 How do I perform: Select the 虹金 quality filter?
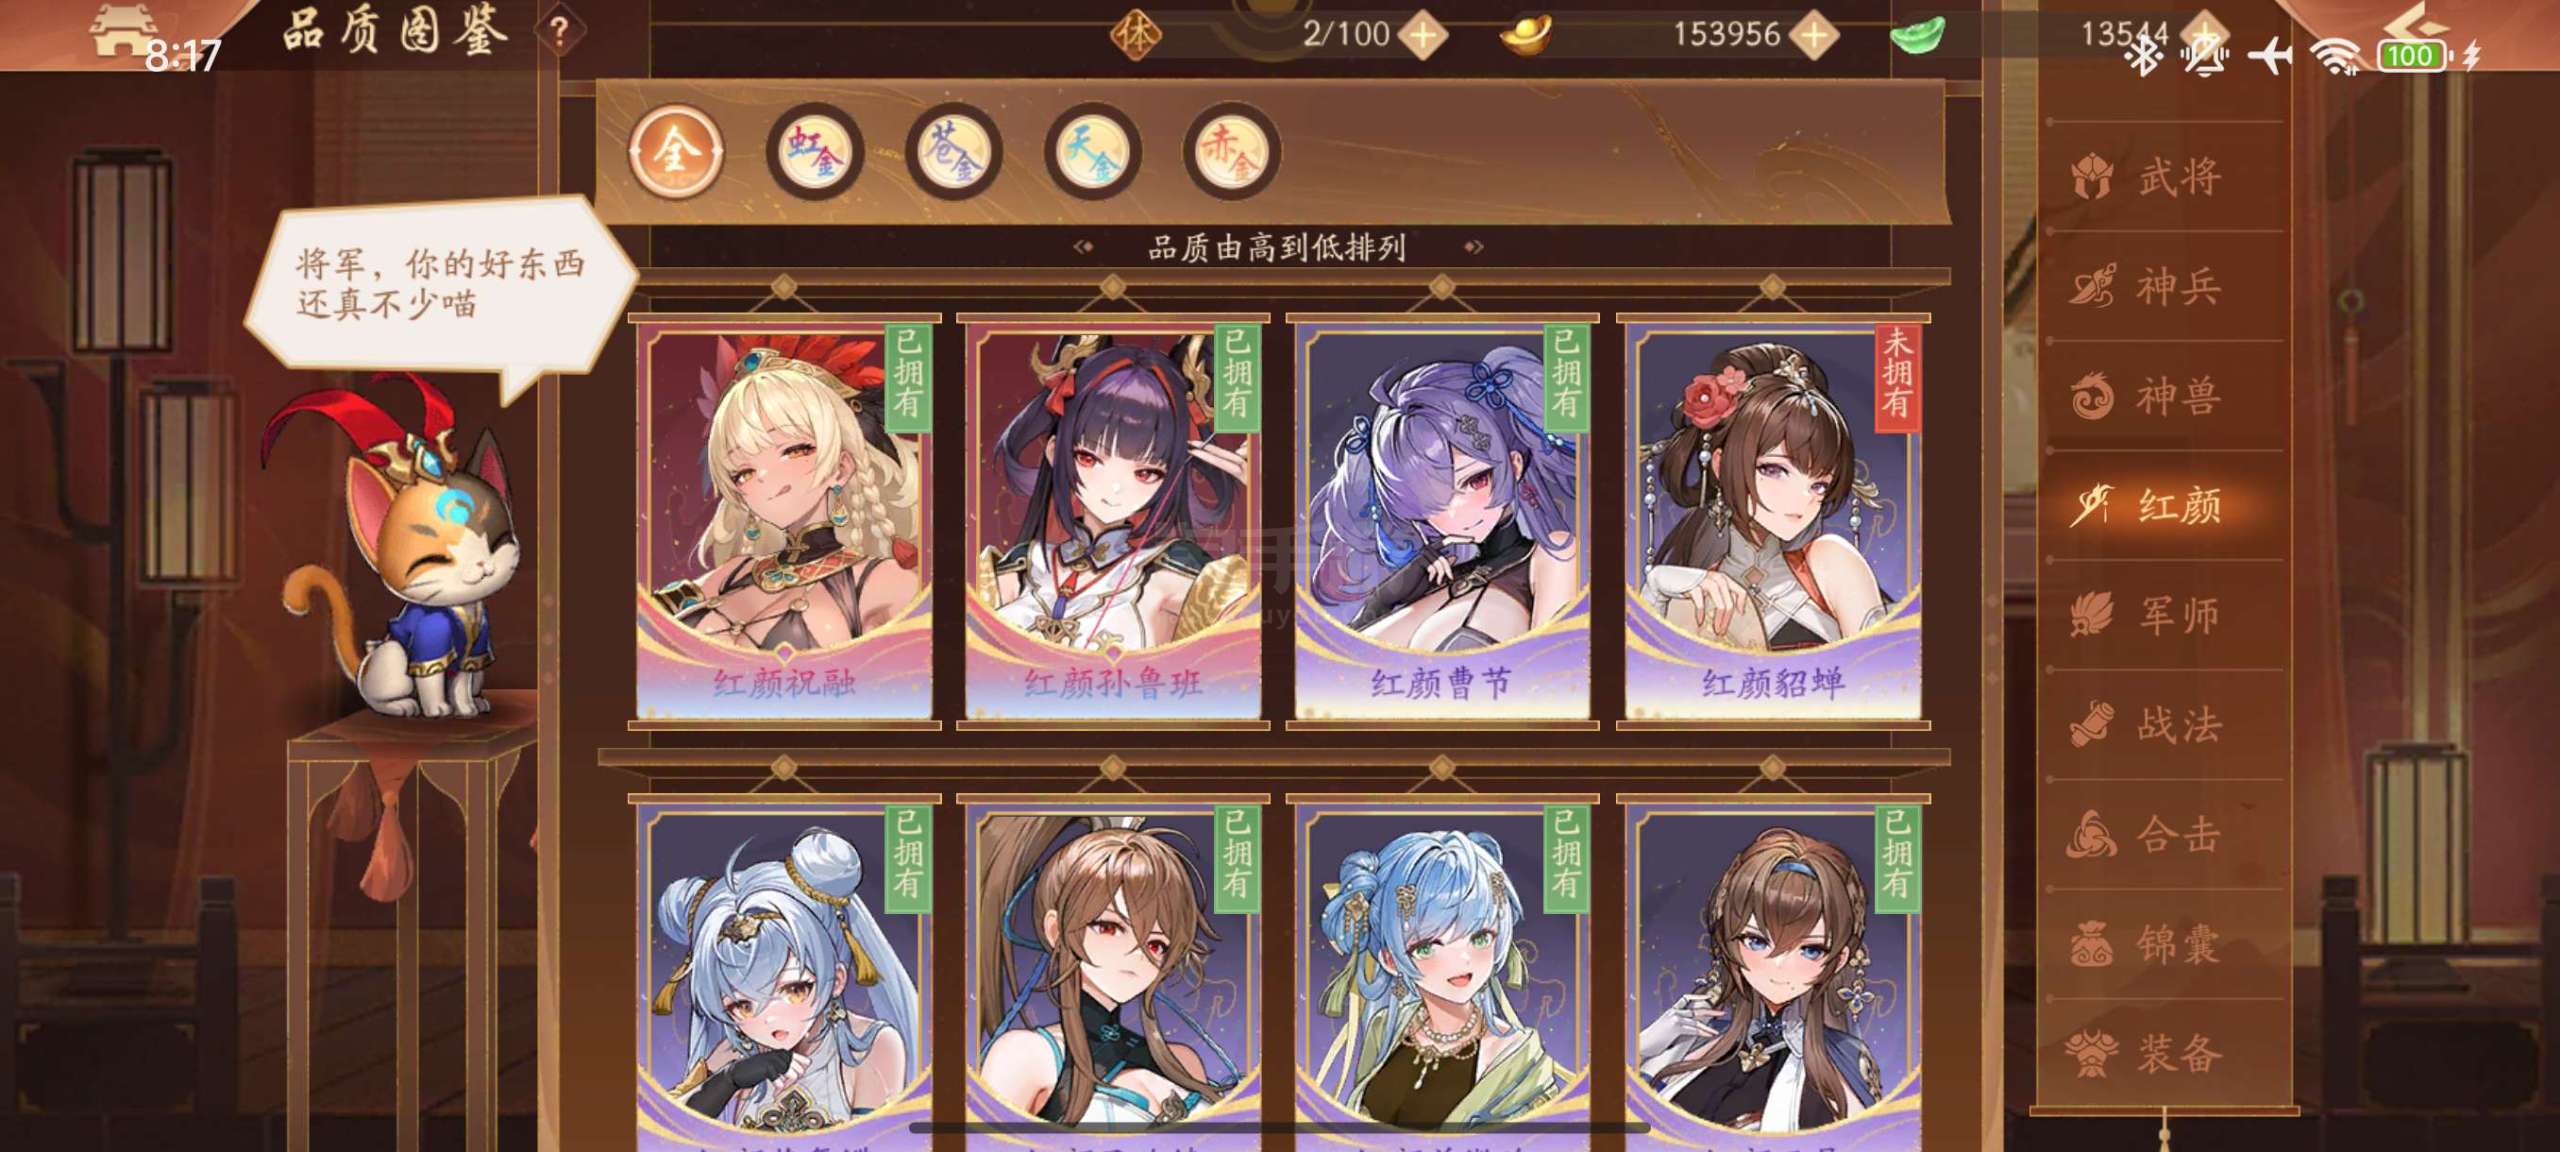[x=815, y=151]
